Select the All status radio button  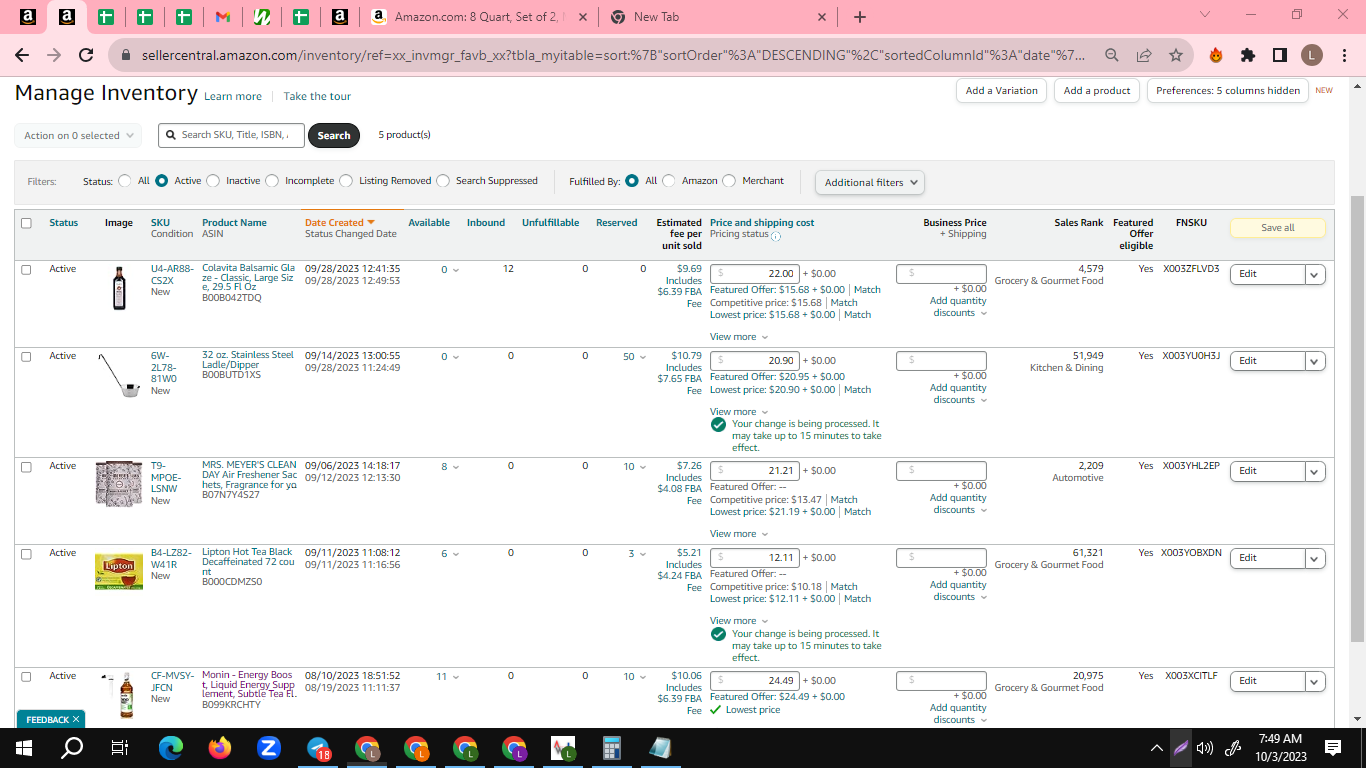point(125,181)
